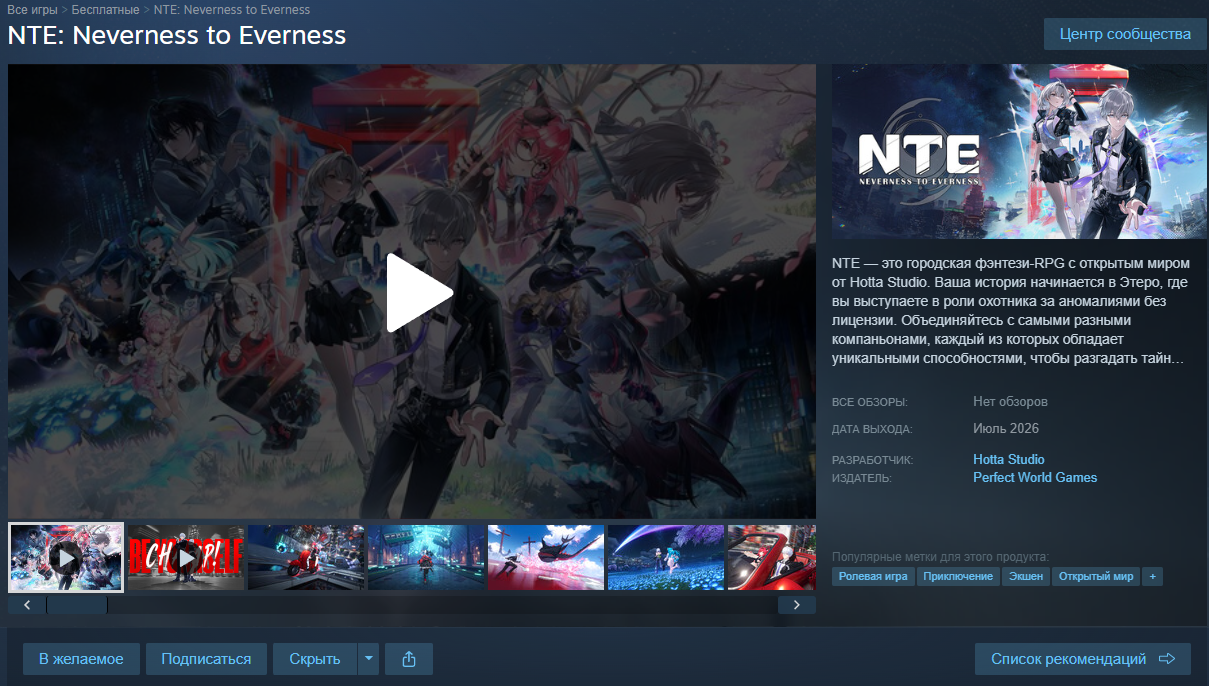Click the Июль 2026 release date

[1006, 429]
